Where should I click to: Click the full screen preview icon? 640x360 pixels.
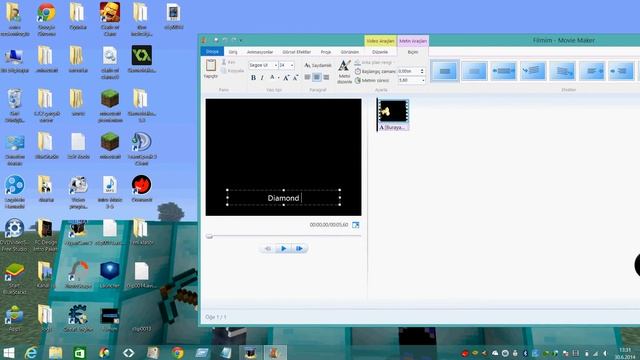tap(356, 225)
